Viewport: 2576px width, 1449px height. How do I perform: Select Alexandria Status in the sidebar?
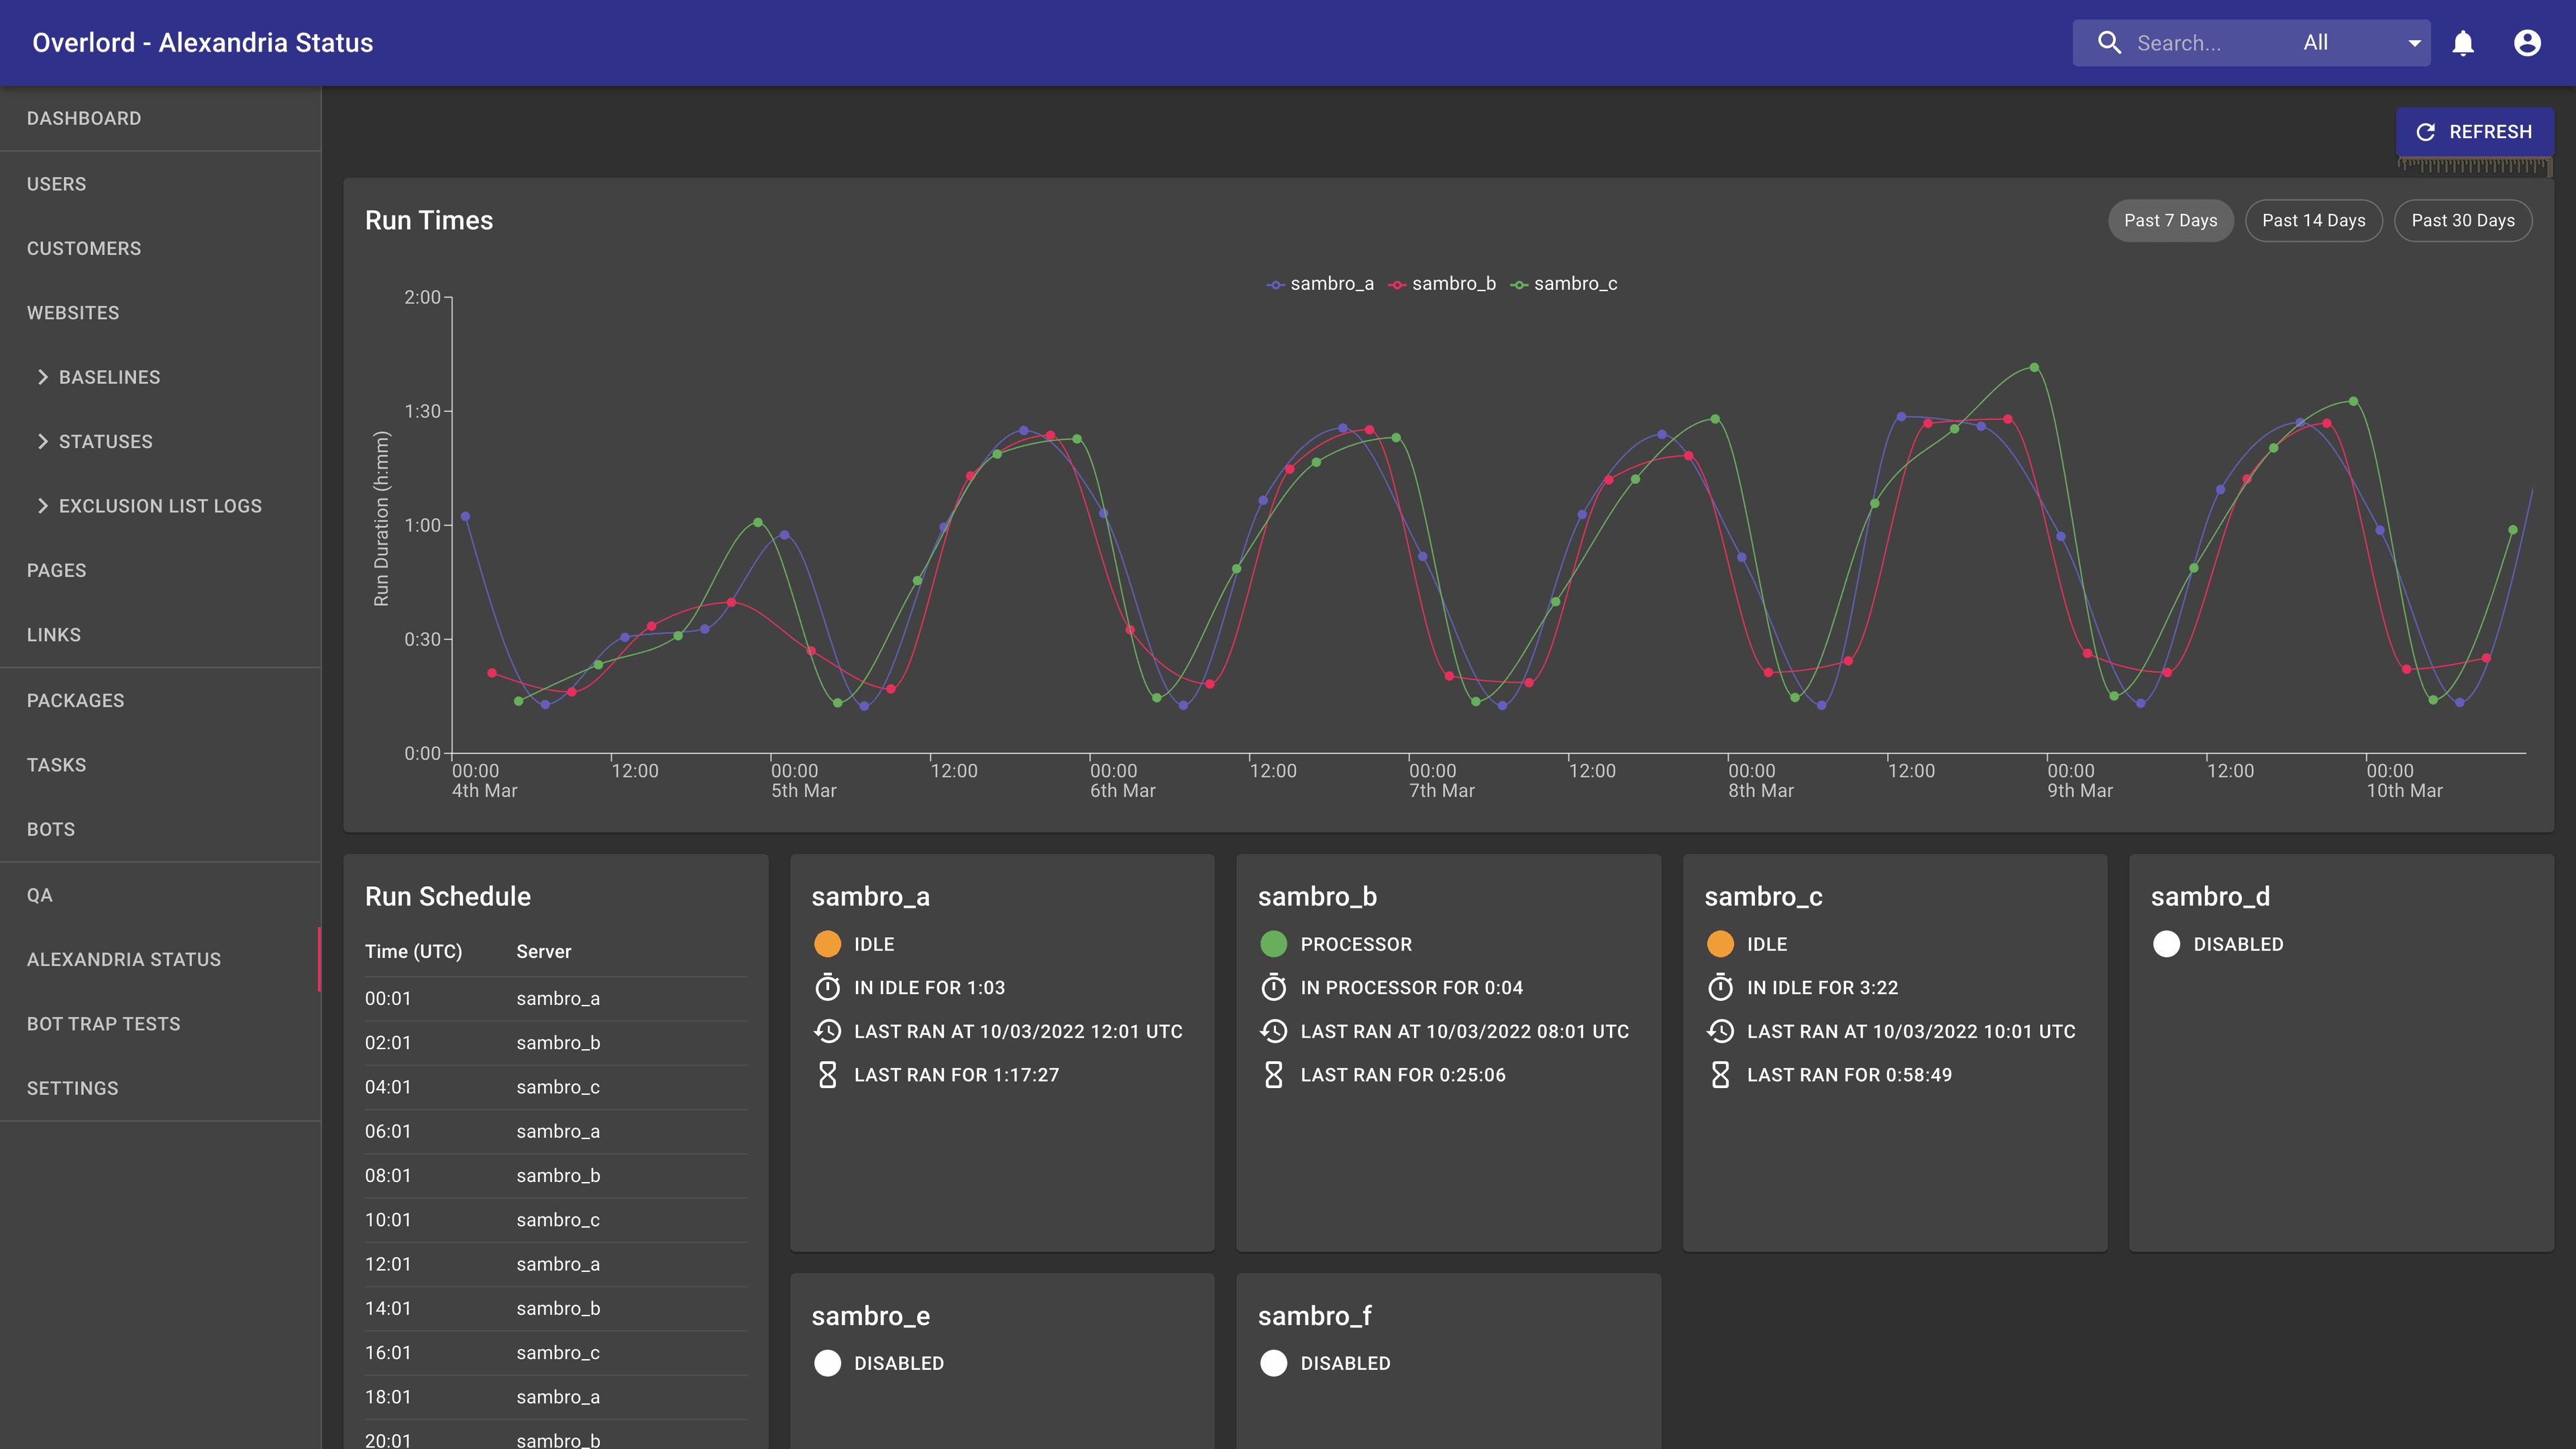[160, 959]
